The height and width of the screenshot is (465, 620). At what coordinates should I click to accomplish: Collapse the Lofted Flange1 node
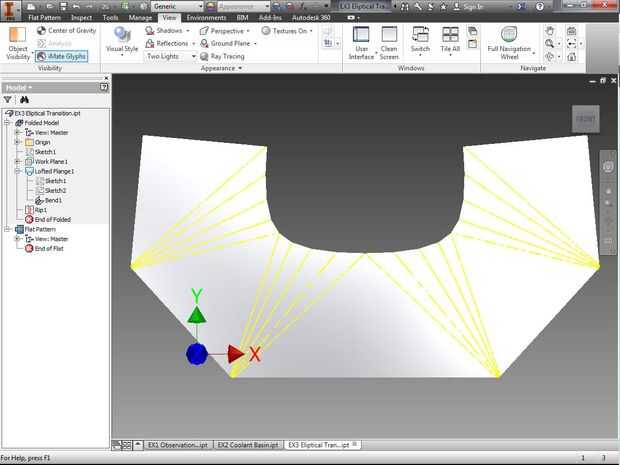point(17,171)
